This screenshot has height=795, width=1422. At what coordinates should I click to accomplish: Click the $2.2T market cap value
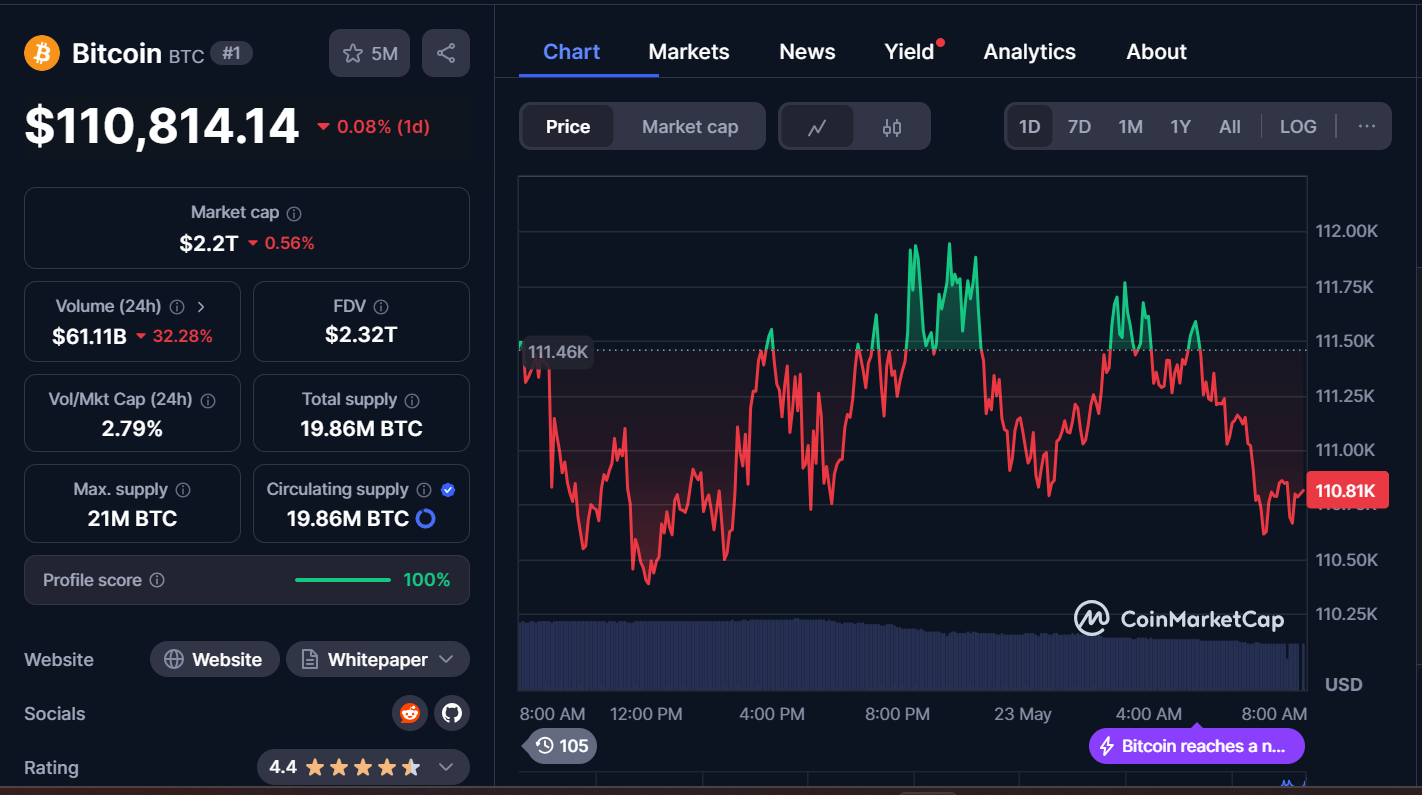pos(209,243)
